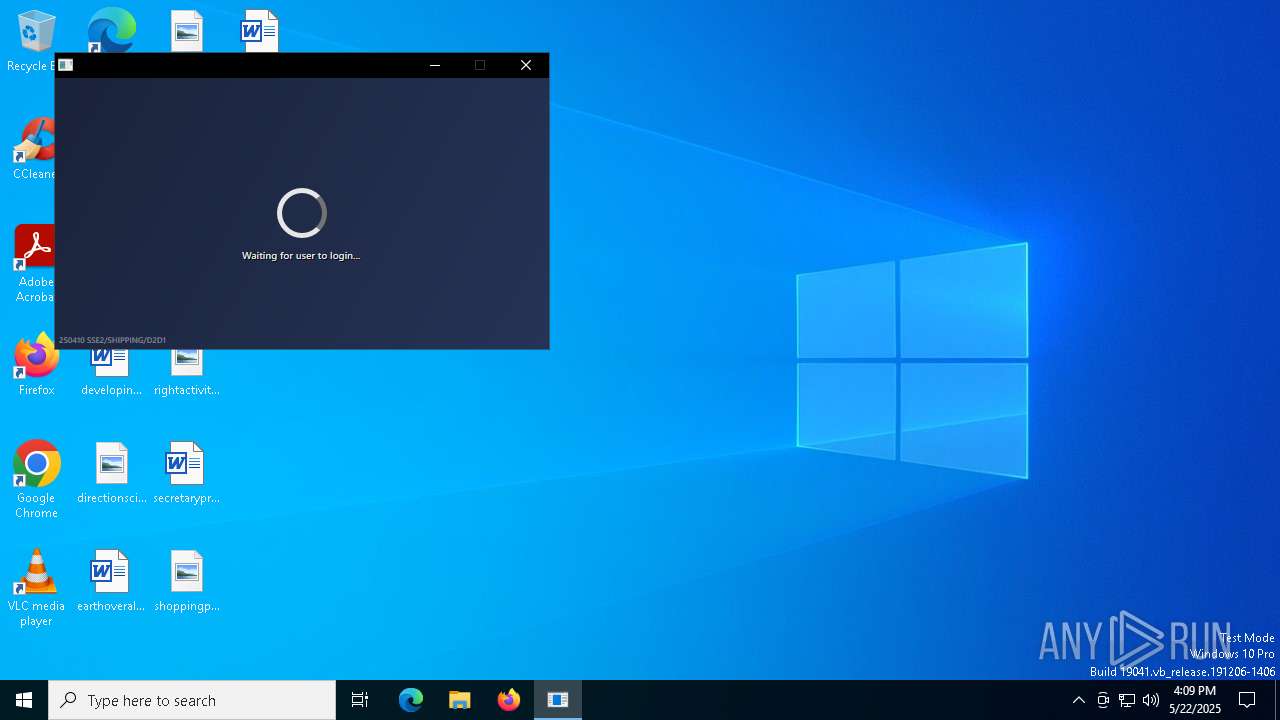
Task: Click the 250410 SSE2/SHIPPING/D2D1 build text
Action: point(112,340)
